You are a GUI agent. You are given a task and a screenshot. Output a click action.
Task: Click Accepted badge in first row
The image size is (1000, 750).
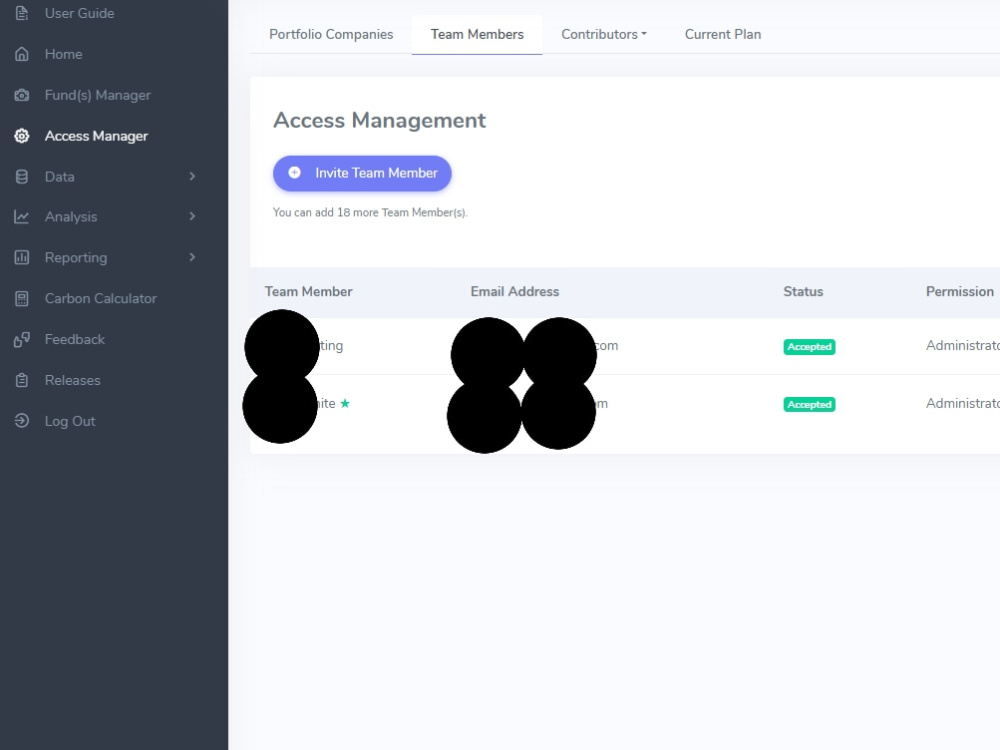click(809, 347)
